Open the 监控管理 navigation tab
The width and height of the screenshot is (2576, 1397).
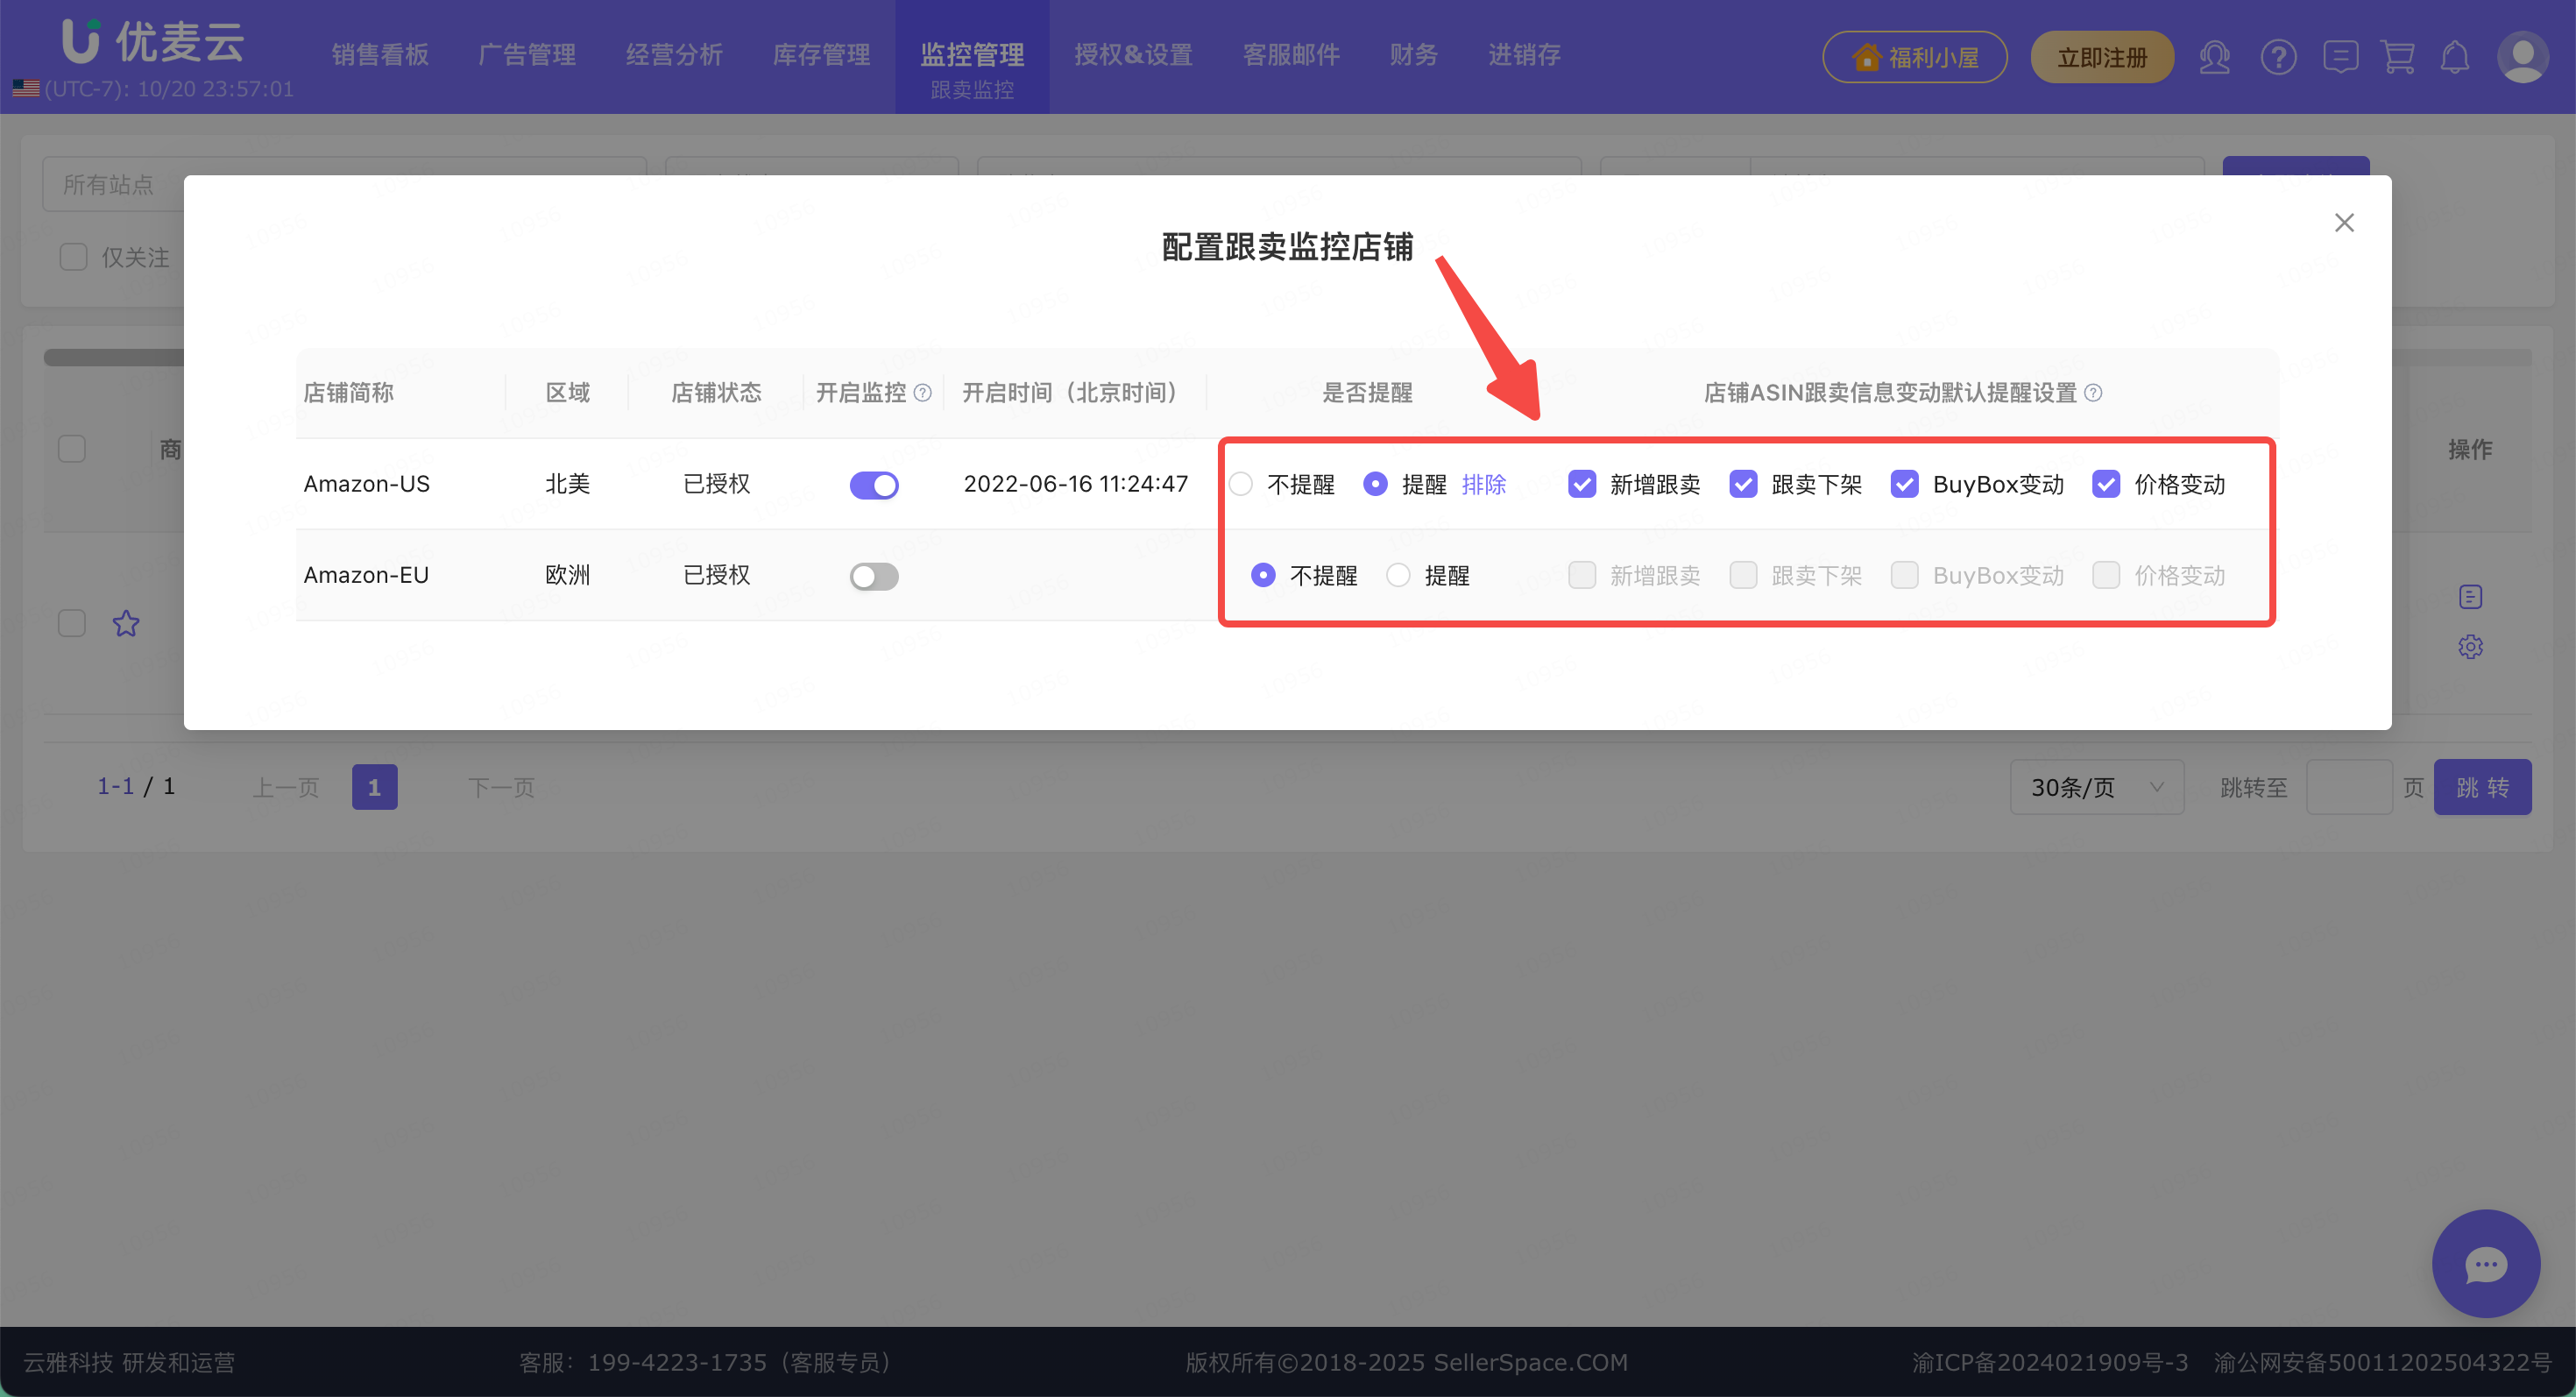972,55
